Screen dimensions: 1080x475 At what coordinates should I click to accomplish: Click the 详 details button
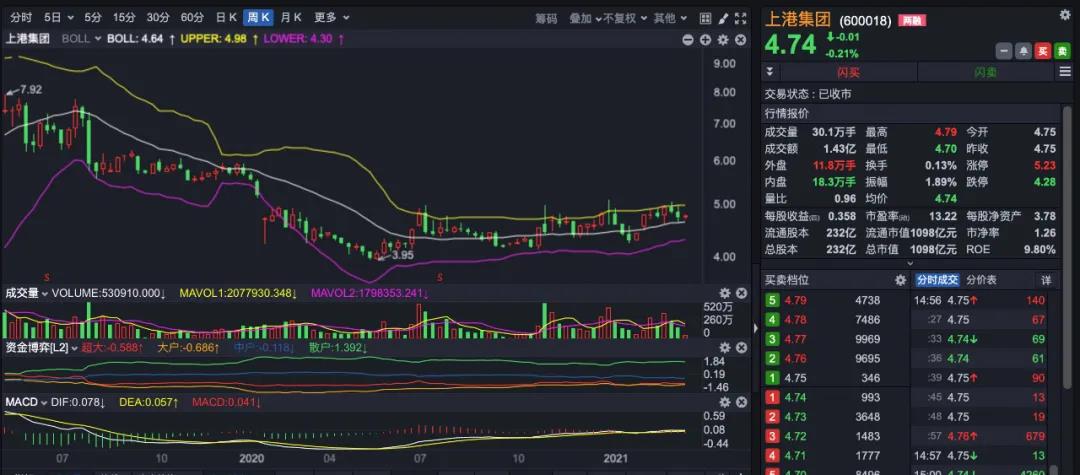pos(1046,280)
